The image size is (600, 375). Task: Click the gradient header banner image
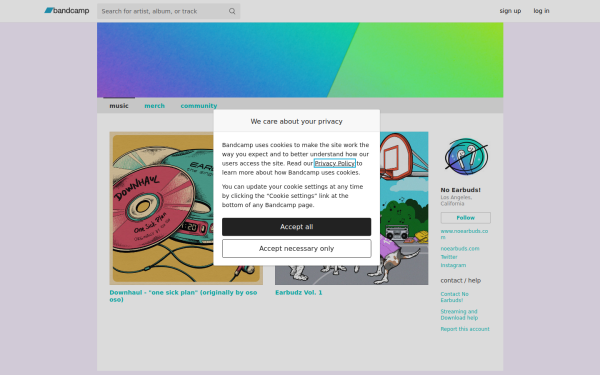[x=300, y=60]
